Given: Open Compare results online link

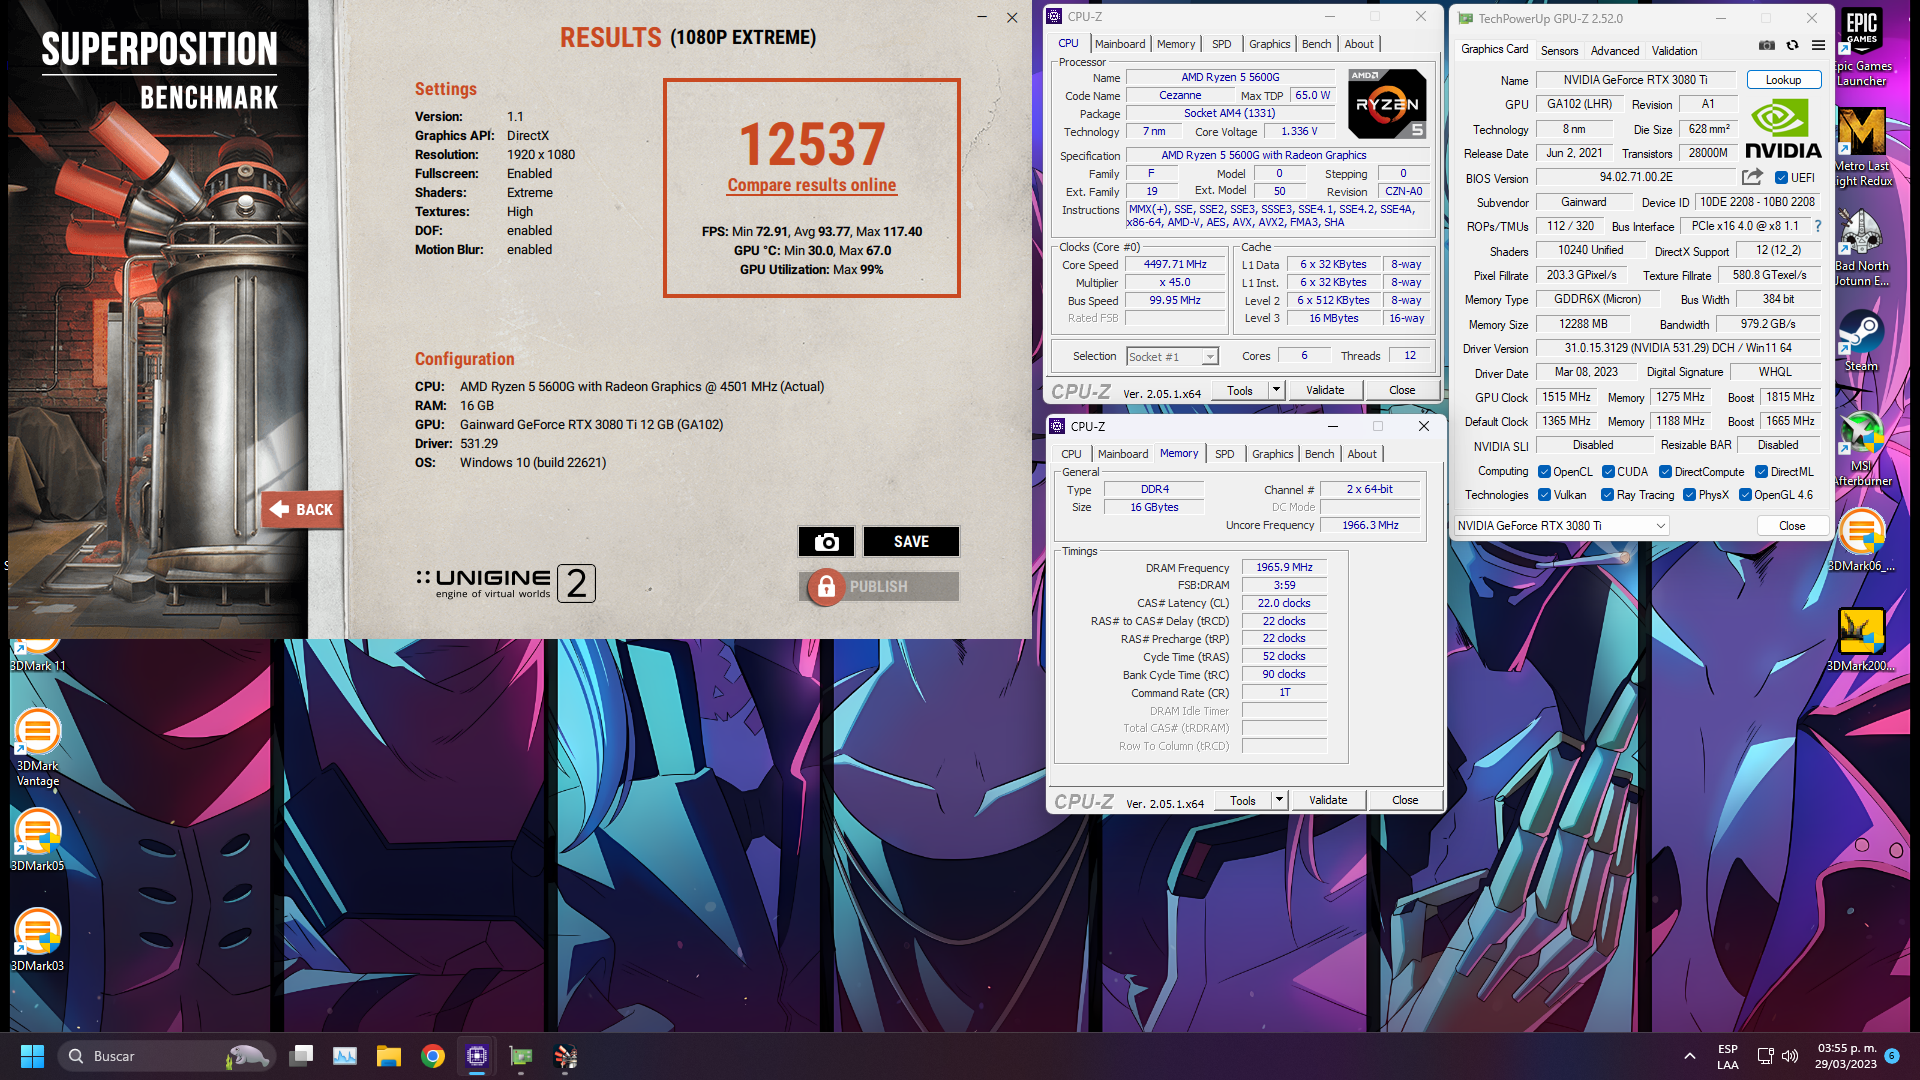Looking at the screenshot, I should 812,185.
